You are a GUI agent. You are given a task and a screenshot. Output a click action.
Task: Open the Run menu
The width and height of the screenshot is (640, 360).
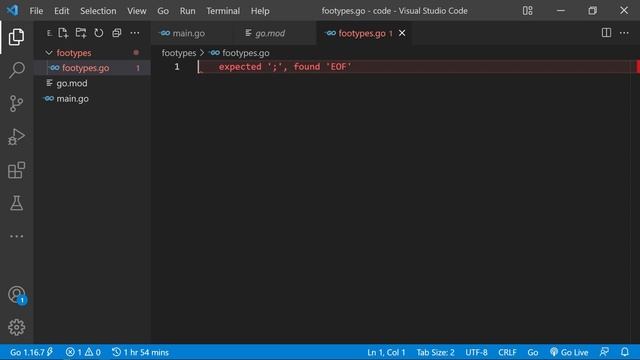tap(187, 11)
